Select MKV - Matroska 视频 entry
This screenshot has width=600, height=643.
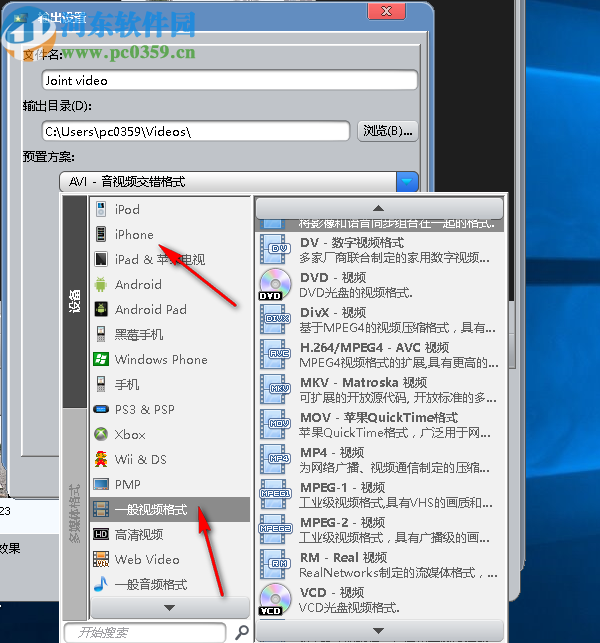pyautogui.click(x=379, y=390)
